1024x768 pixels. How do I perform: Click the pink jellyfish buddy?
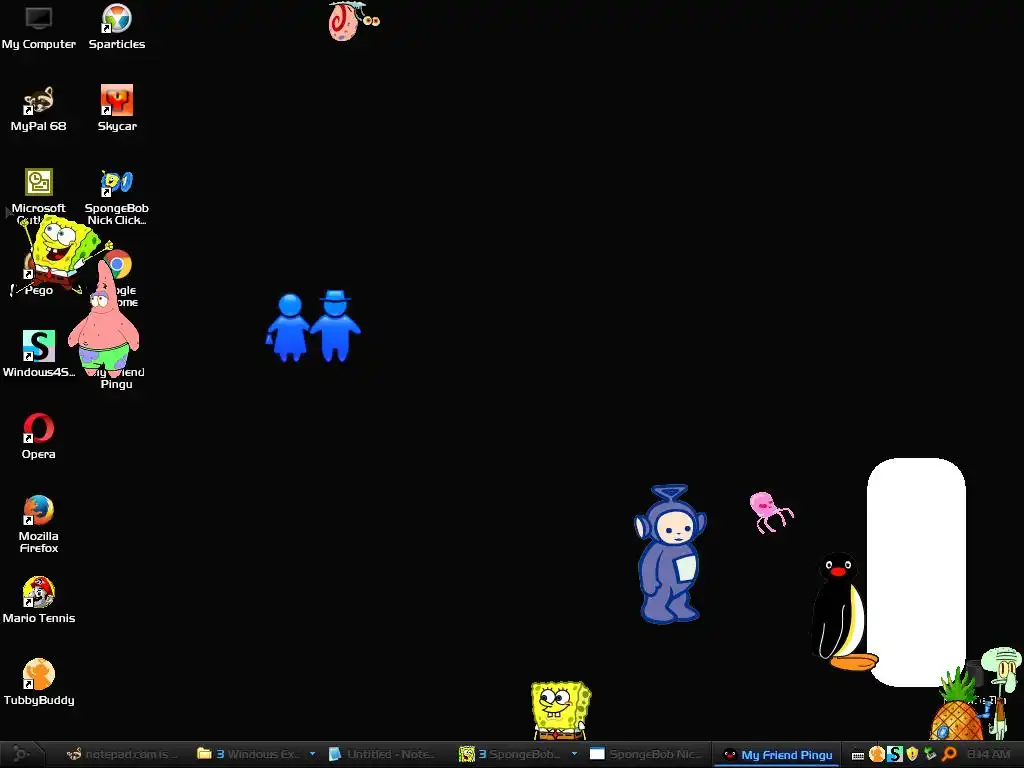(x=771, y=511)
